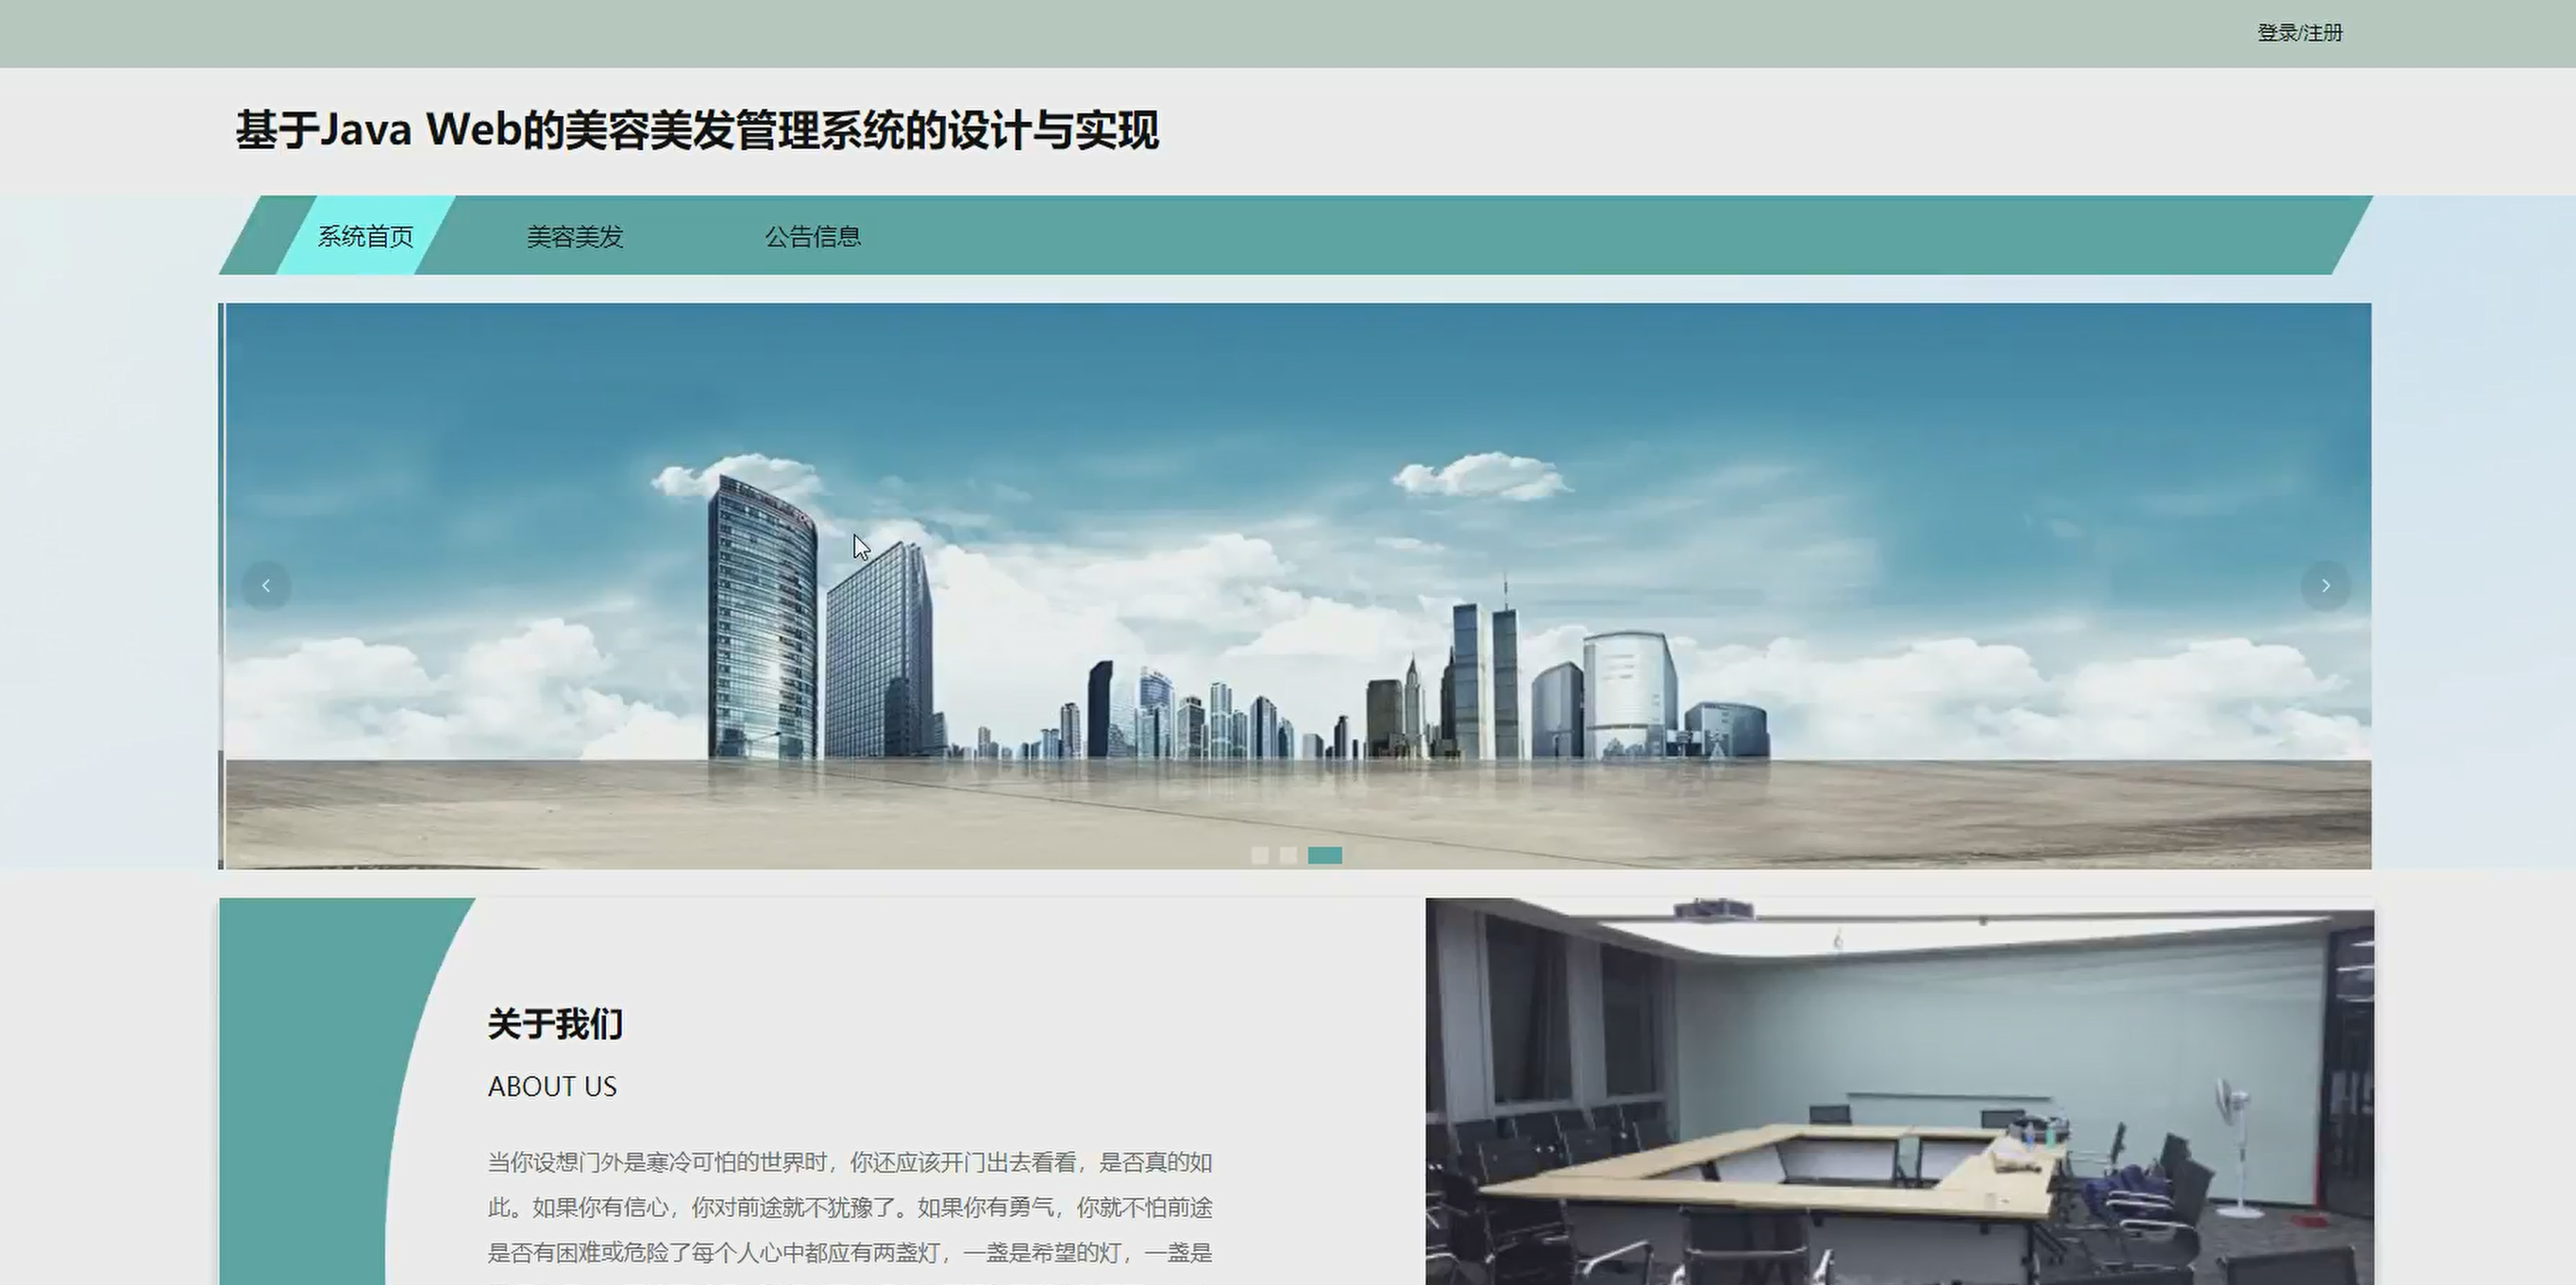Image resolution: width=2576 pixels, height=1285 pixels.
Task: Click the site title 基于Java Web的美容美发管理系统
Action: click(697, 131)
